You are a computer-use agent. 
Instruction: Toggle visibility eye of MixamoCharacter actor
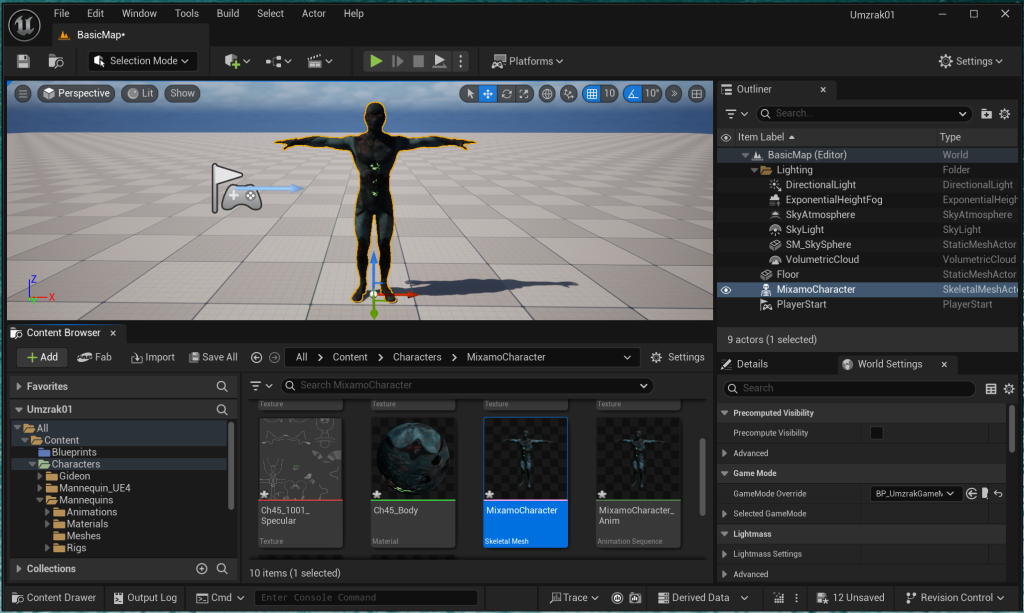pyautogui.click(x=726, y=290)
